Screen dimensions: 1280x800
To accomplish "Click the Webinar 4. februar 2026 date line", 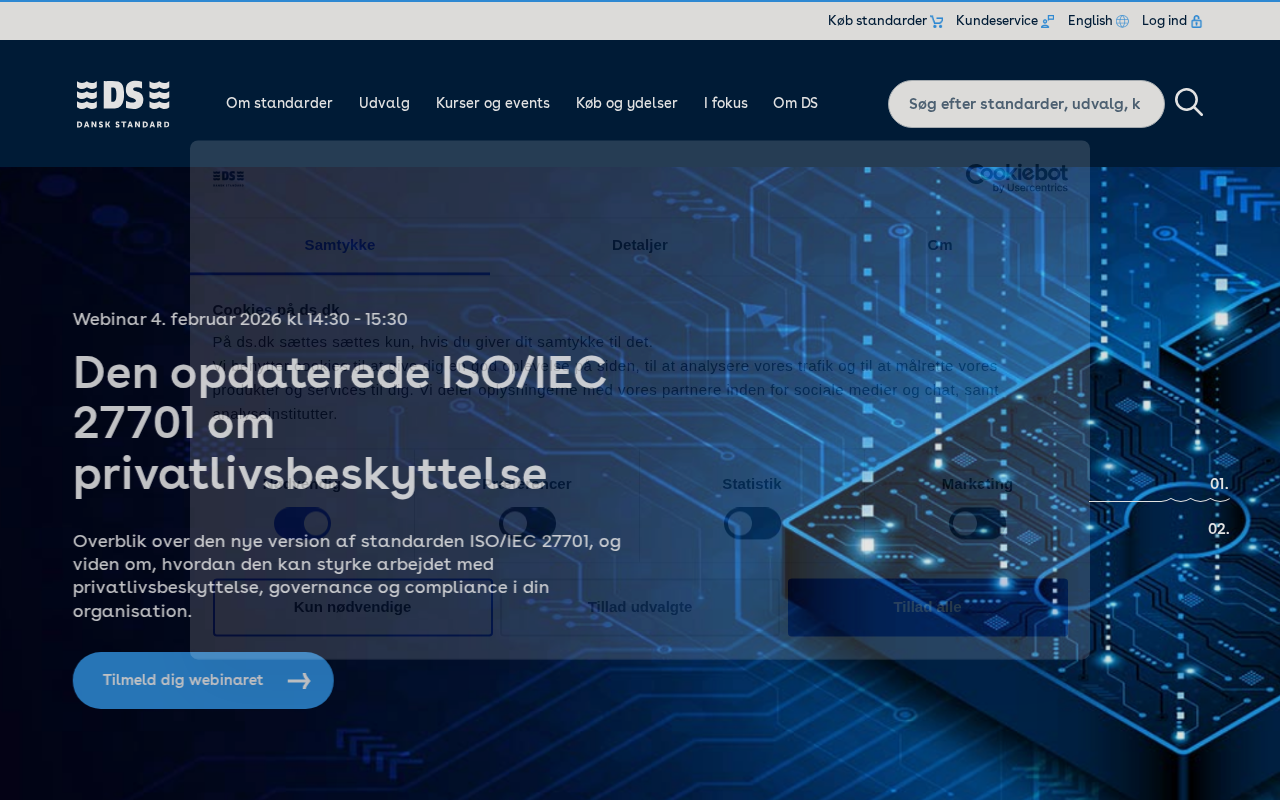I will [x=240, y=319].
